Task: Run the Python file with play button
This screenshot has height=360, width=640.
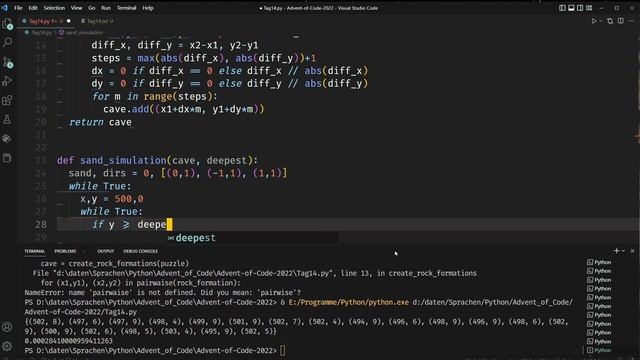Action: [x=594, y=21]
